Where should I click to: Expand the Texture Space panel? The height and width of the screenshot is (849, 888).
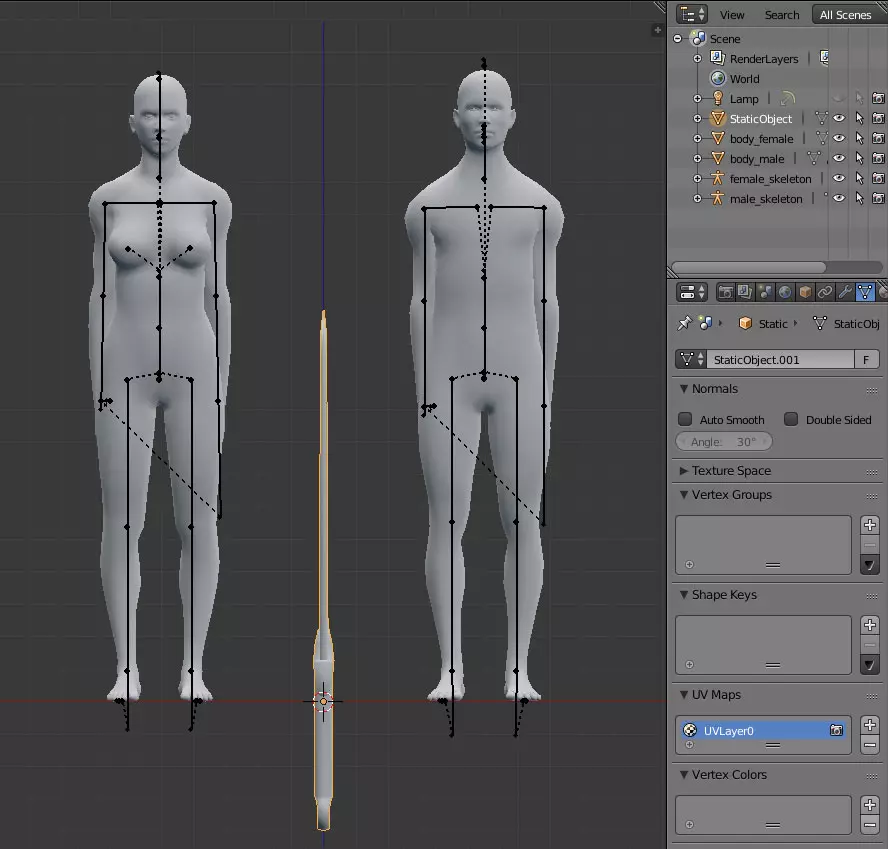[731, 470]
